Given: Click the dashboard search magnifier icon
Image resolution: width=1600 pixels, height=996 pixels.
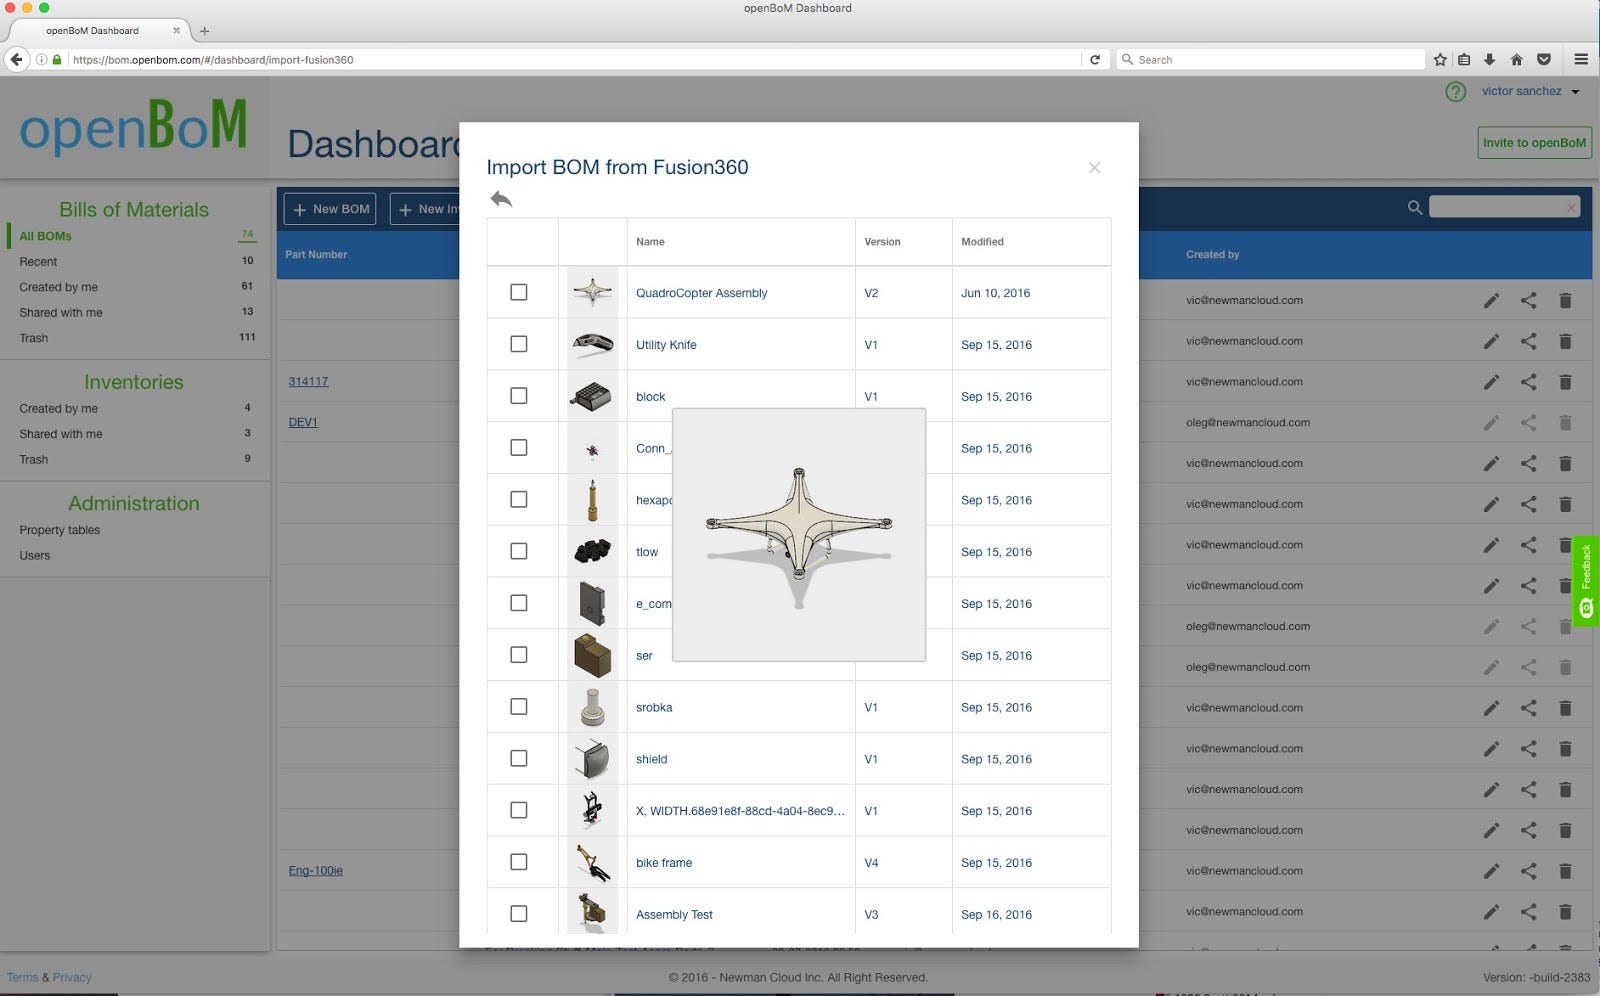Looking at the screenshot, I should [1414, 208].
